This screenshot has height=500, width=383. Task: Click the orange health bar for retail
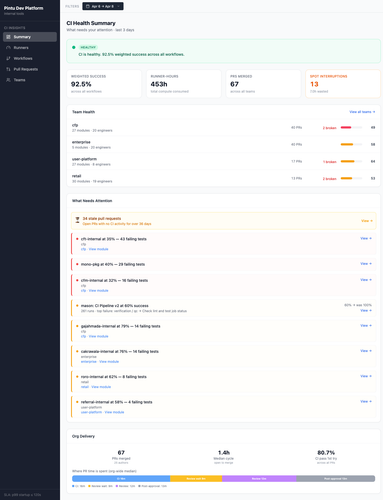pyautogui.click(x=347, y=178)
